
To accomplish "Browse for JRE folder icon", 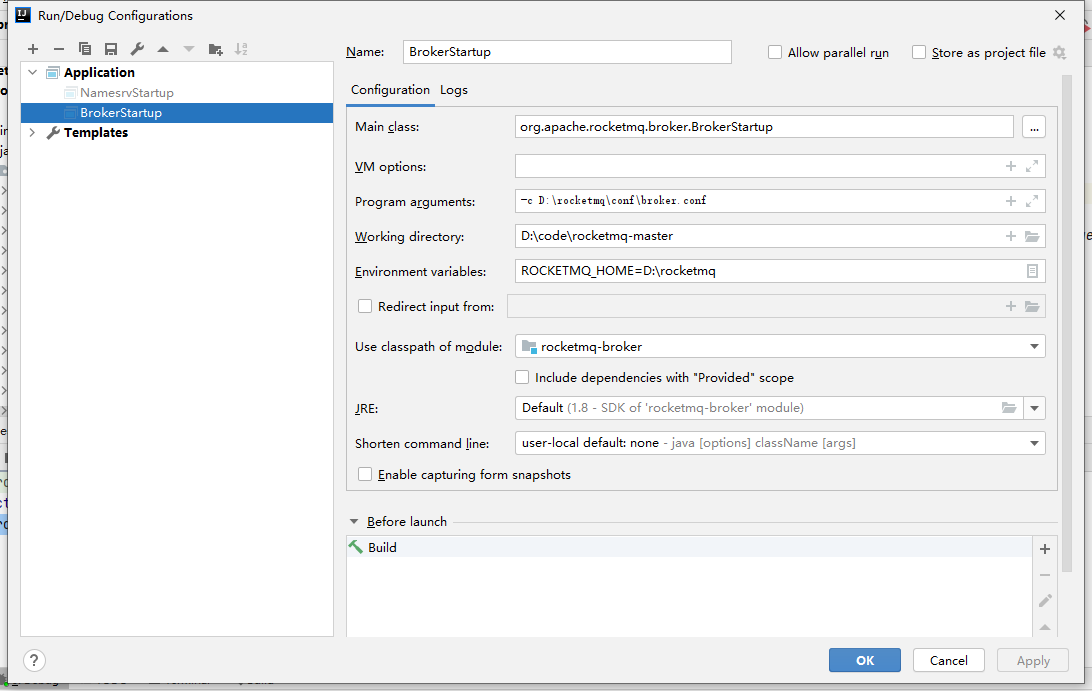I will point(1008,407).
